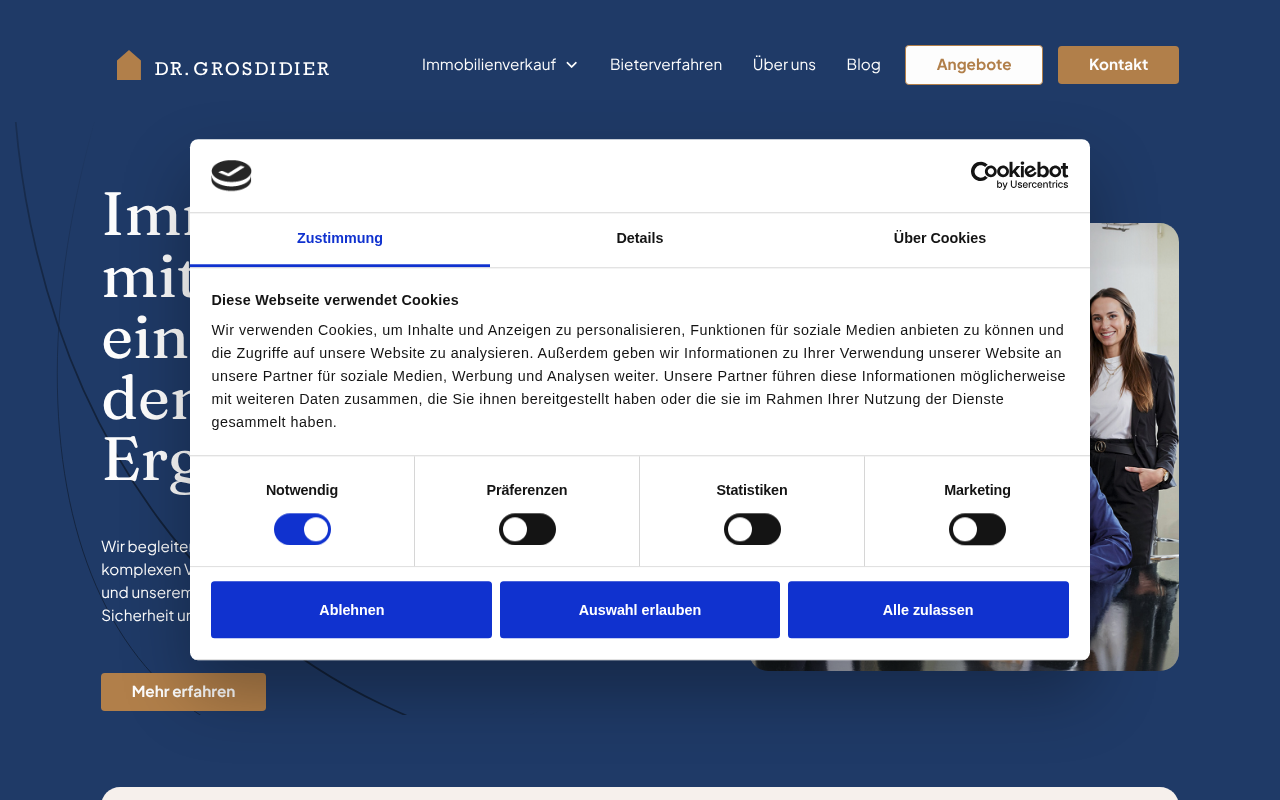Expand the Immobilienverkauf dropdown chevron
Image resolution: width=1280 pixels, height=800 pixels.
(x=572, y=65)
